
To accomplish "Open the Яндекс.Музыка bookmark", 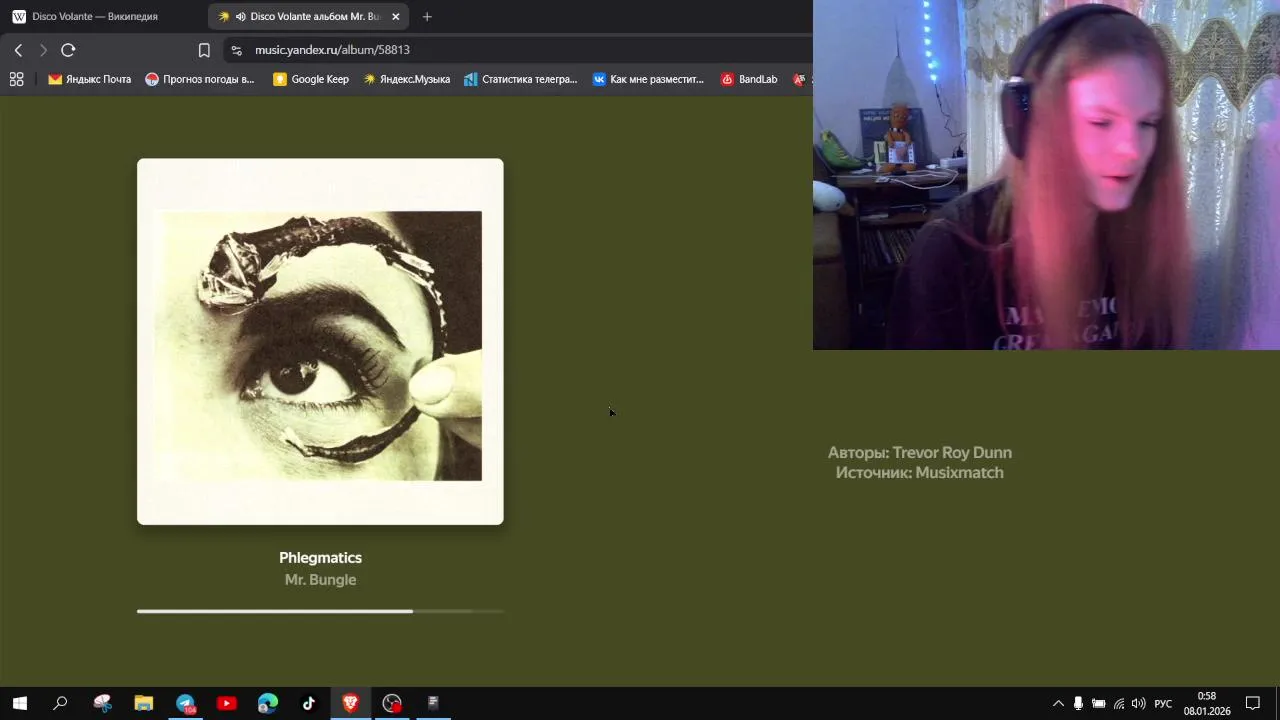I will click(406, 79).
